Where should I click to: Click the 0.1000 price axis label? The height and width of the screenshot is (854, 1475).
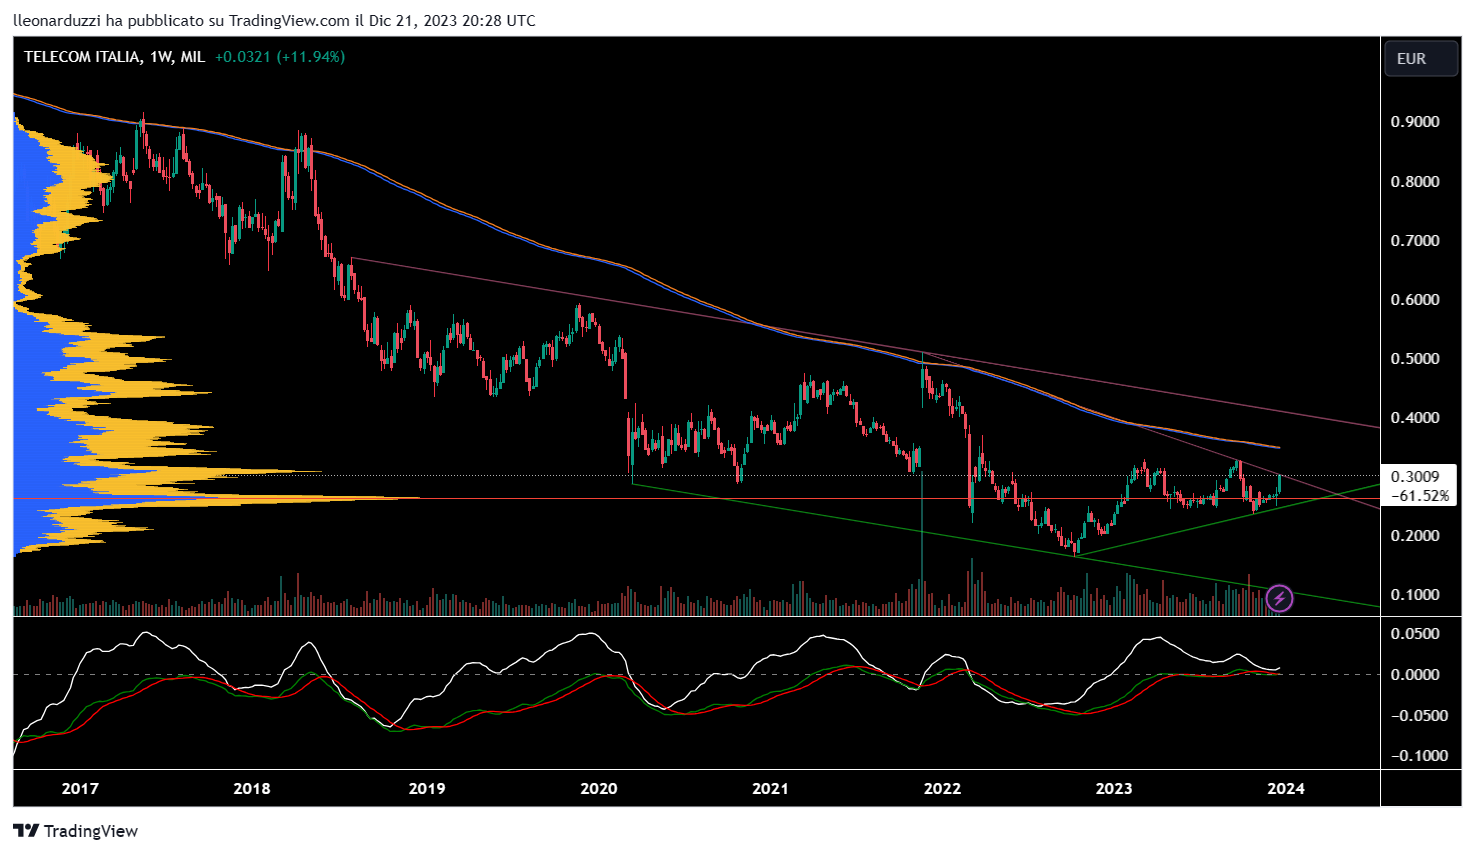(x=1415, y=595)
